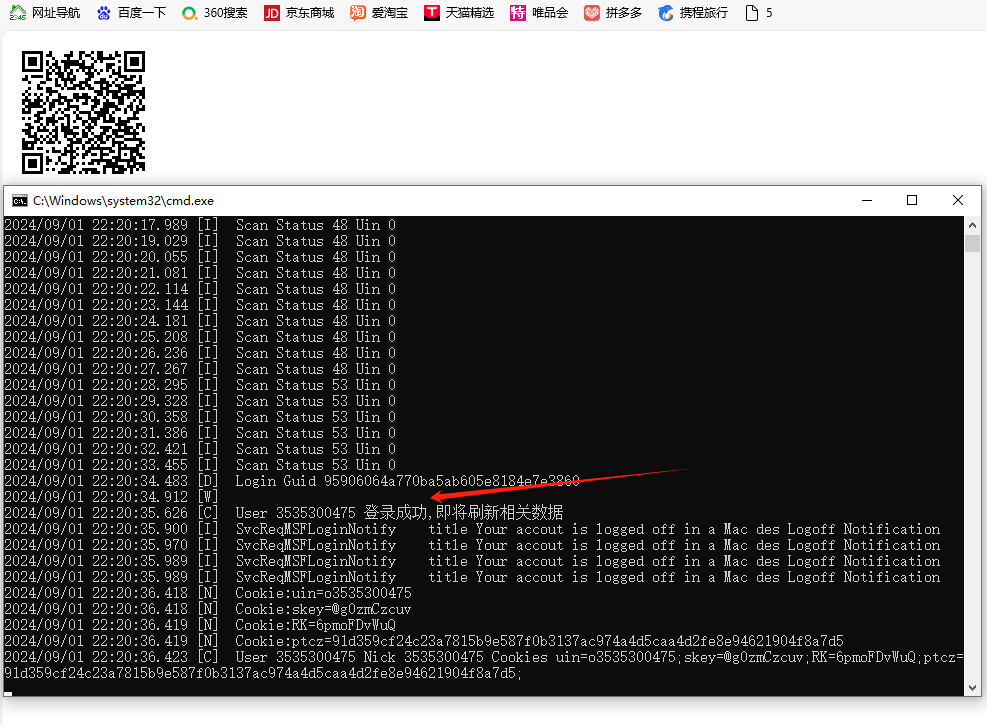987x725 pixels.
Task: Minimize the cmd.exe window
Action: point(866,200)
